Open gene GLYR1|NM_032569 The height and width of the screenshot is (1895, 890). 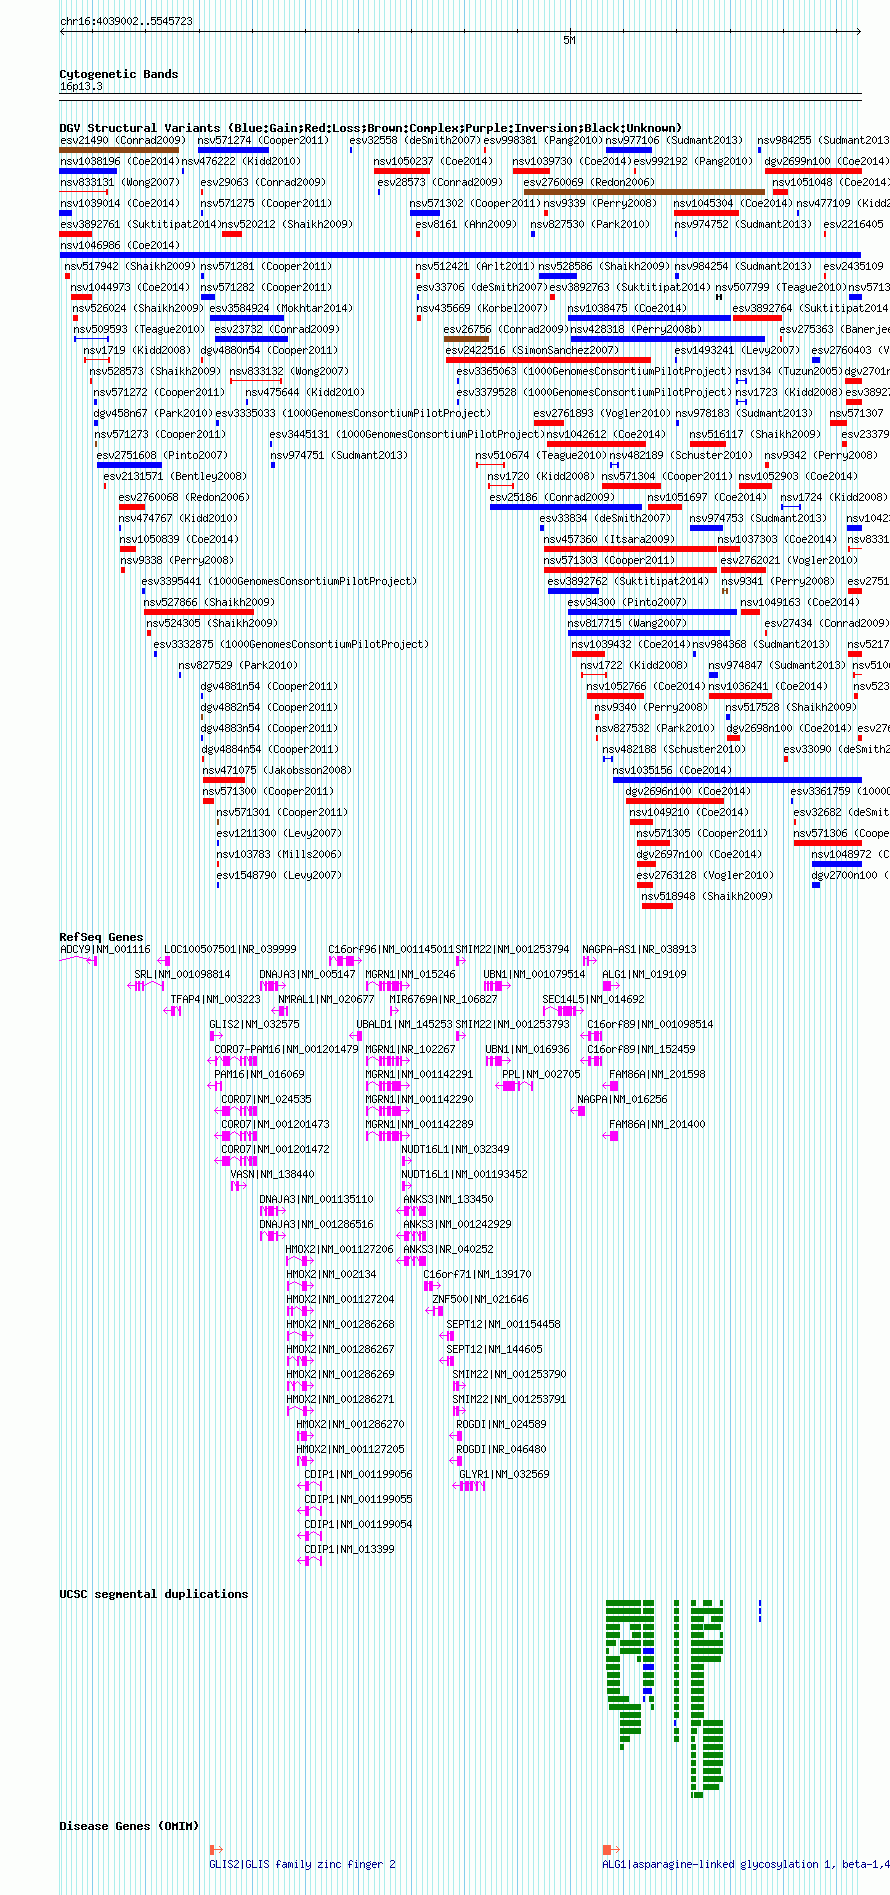click(x=504, y=1474)
